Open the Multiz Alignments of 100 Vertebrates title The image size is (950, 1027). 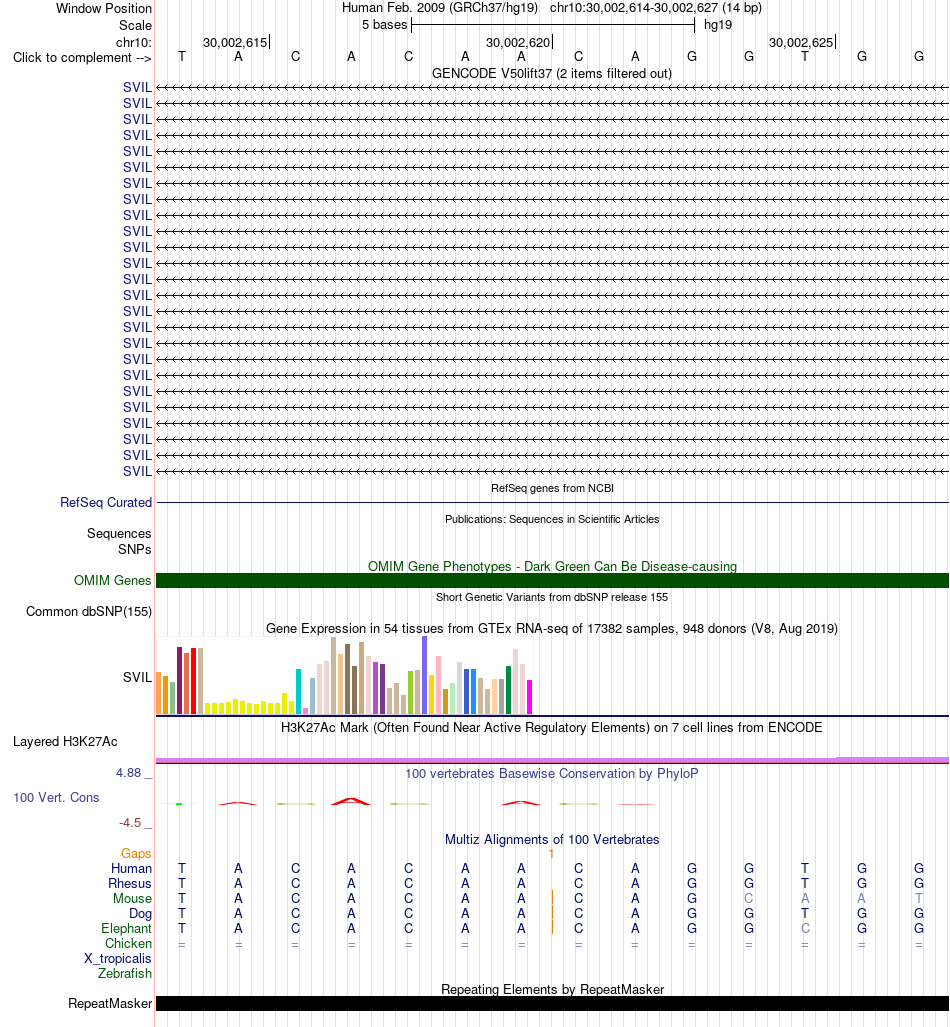pos(552,839)
